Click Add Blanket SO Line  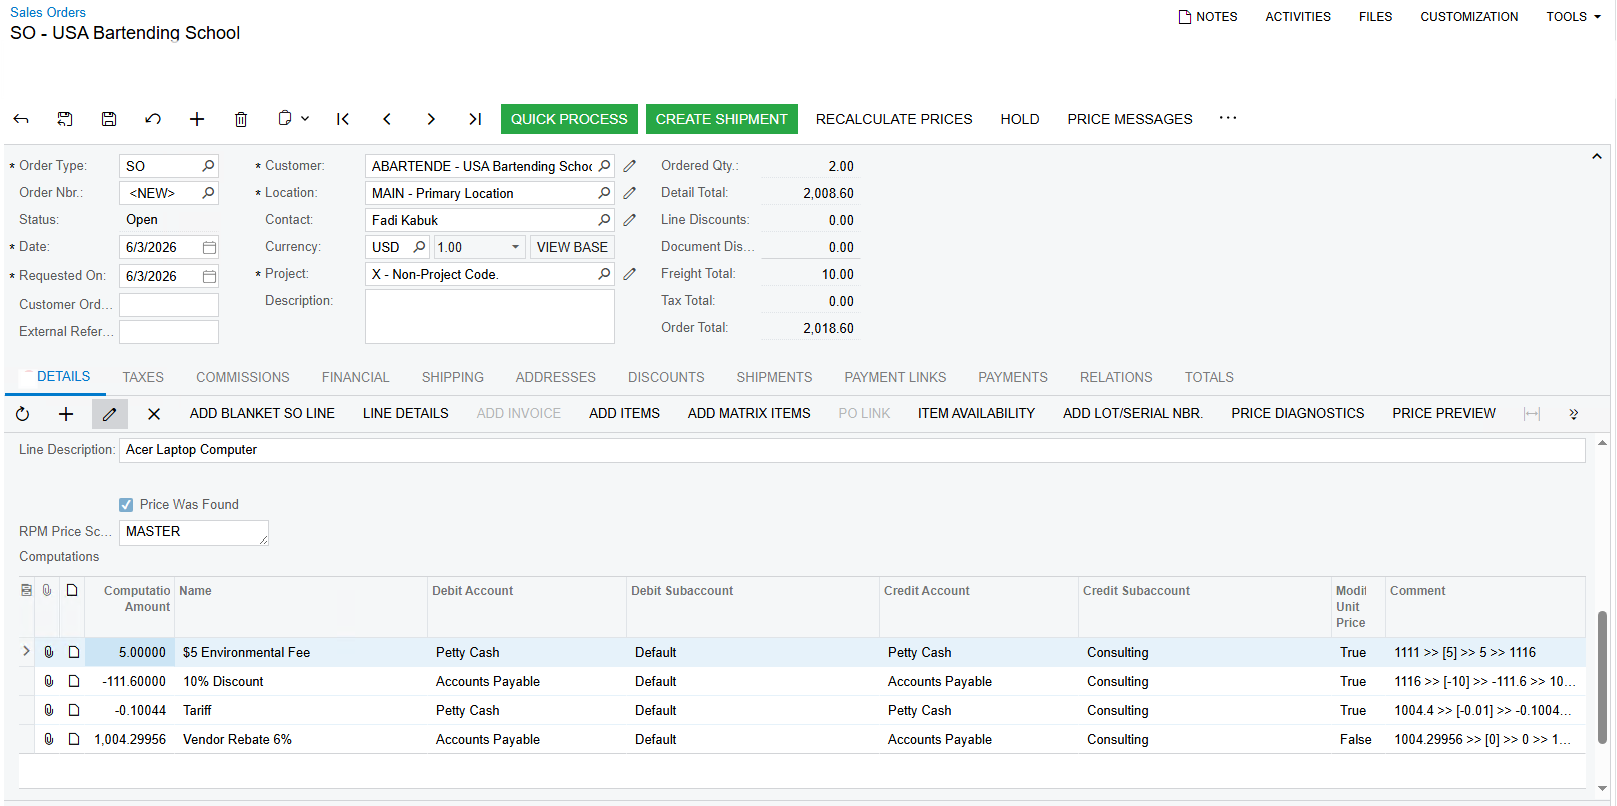(x=262, y=414)
